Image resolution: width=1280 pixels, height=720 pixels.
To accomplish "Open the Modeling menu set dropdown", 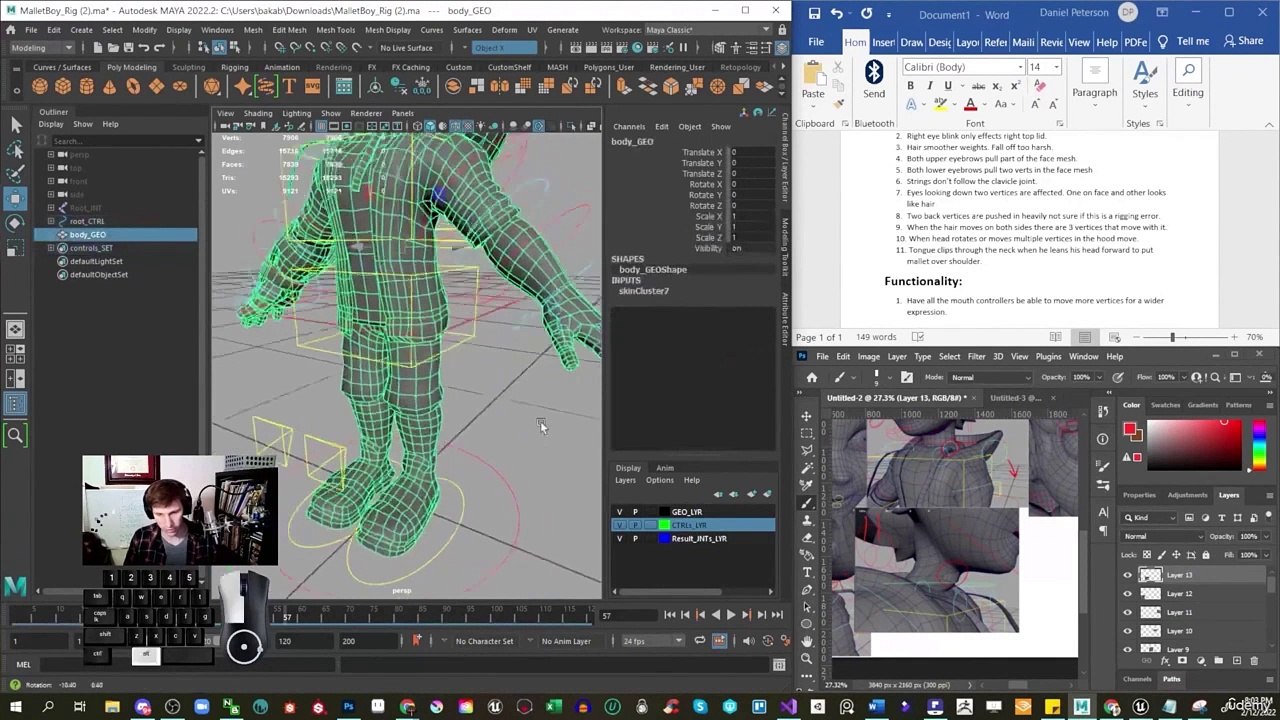I will click(42, 48).
